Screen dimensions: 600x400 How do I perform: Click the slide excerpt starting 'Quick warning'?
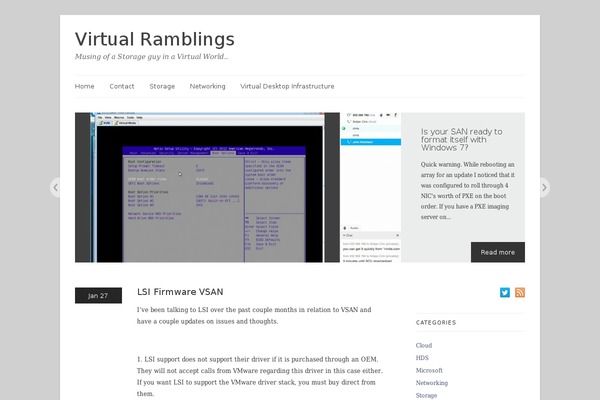click(468, 191)
